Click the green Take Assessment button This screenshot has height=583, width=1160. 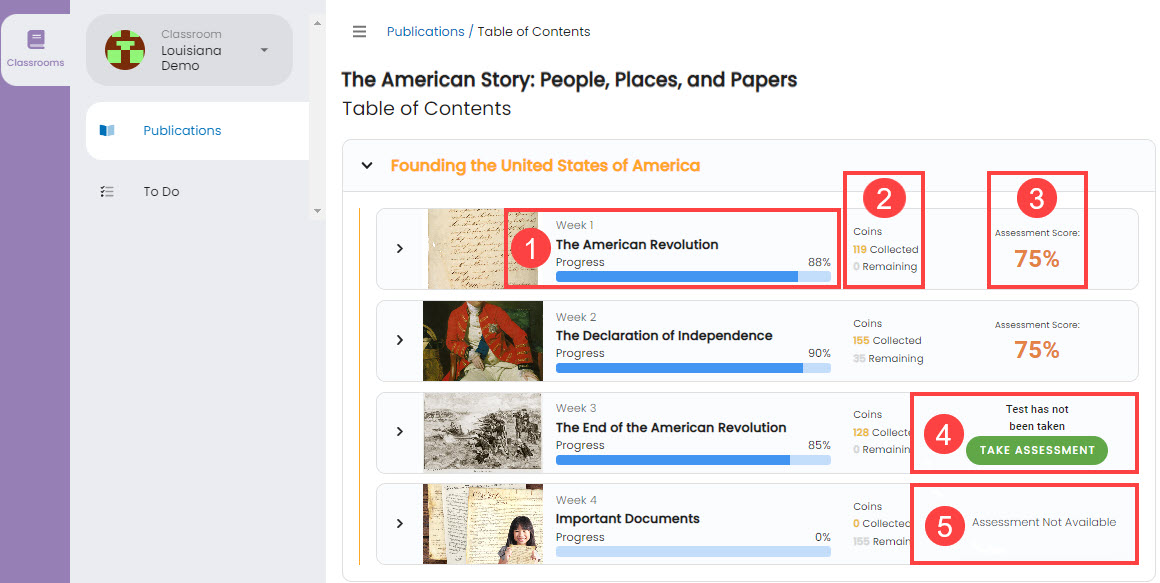[1037, 450]
